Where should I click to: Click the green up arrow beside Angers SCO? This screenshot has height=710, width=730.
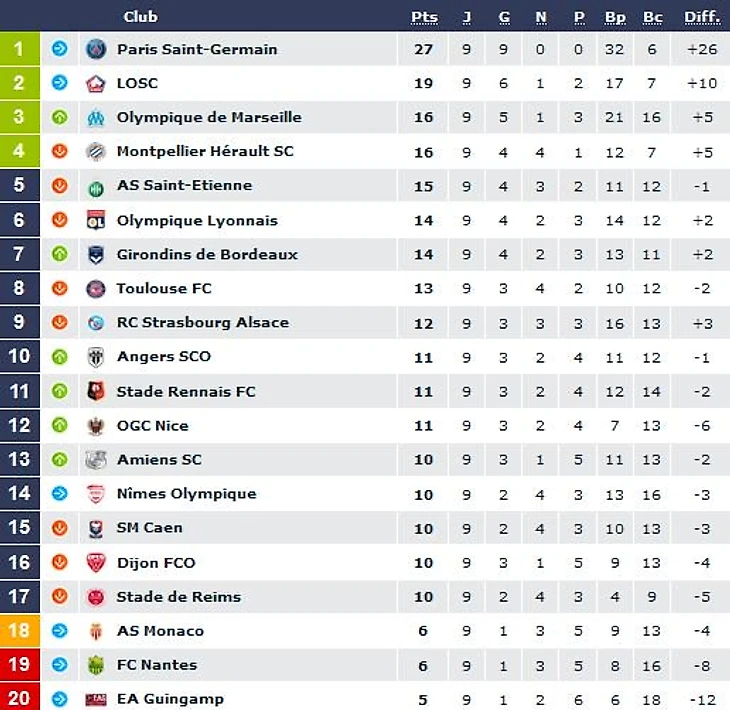point(59,356)
